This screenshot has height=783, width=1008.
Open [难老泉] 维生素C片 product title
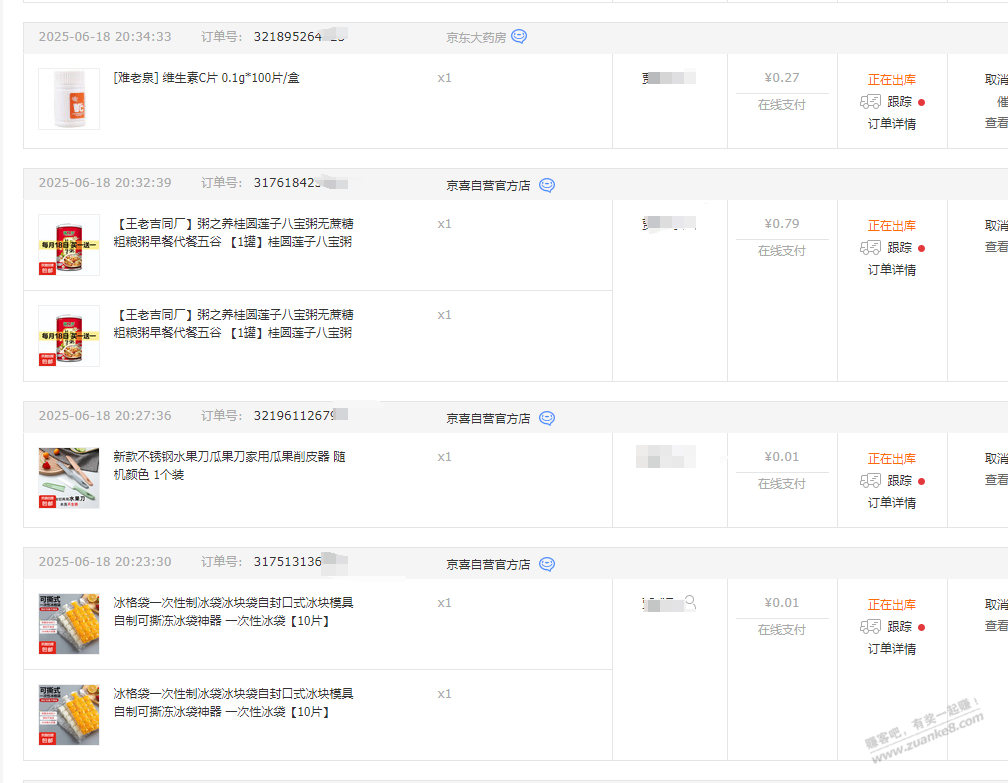coord(206,78)
